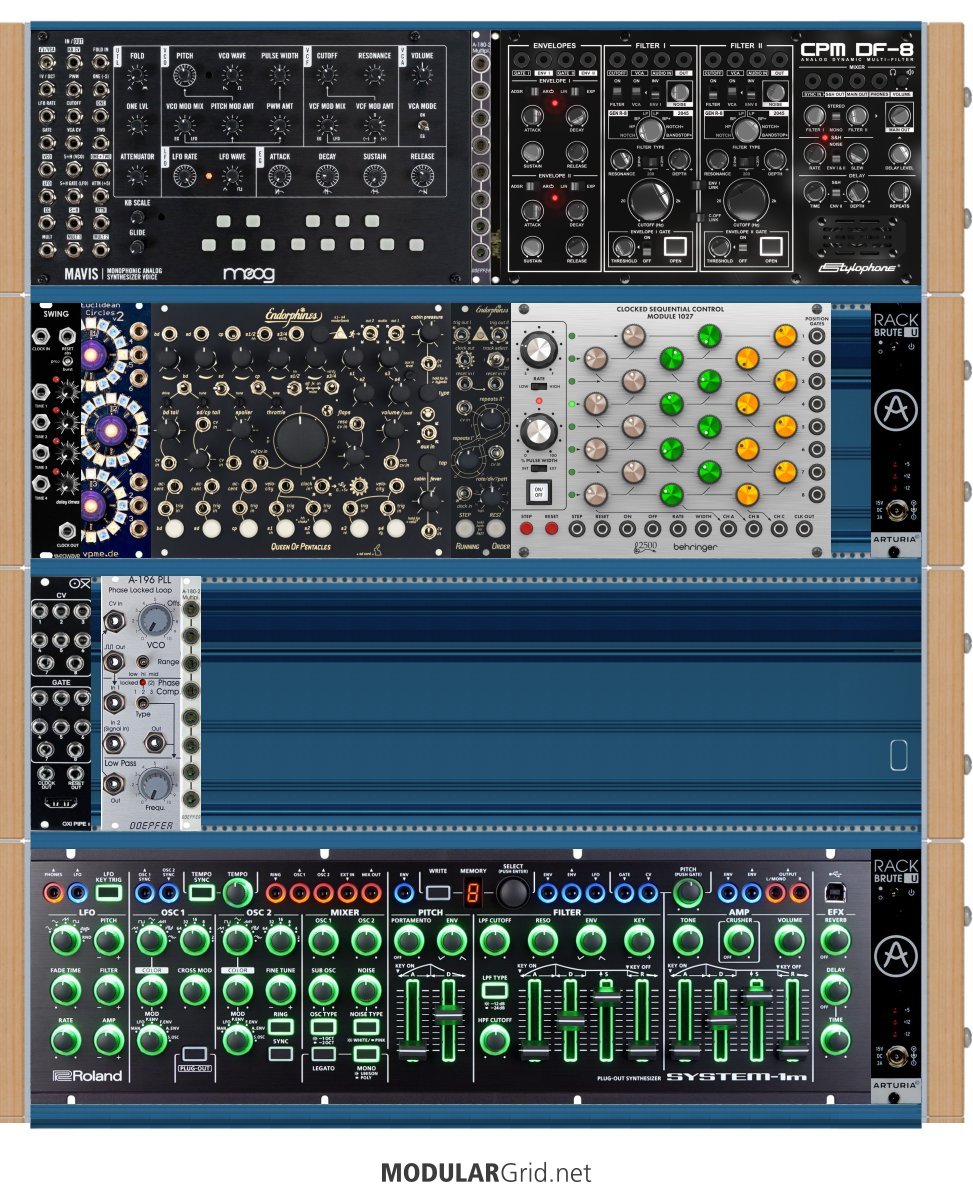The height and width of the screenshot is (1194, 973).
Task: Click the Reverb knob in the EFX section
Action: coord(835,941)
